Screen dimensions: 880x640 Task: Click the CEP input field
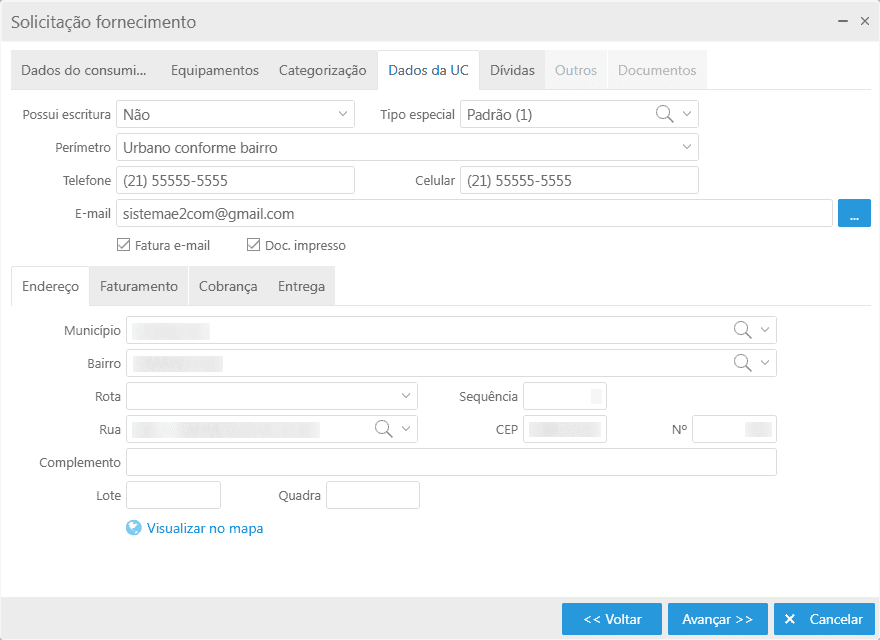[x=565, y=429]
